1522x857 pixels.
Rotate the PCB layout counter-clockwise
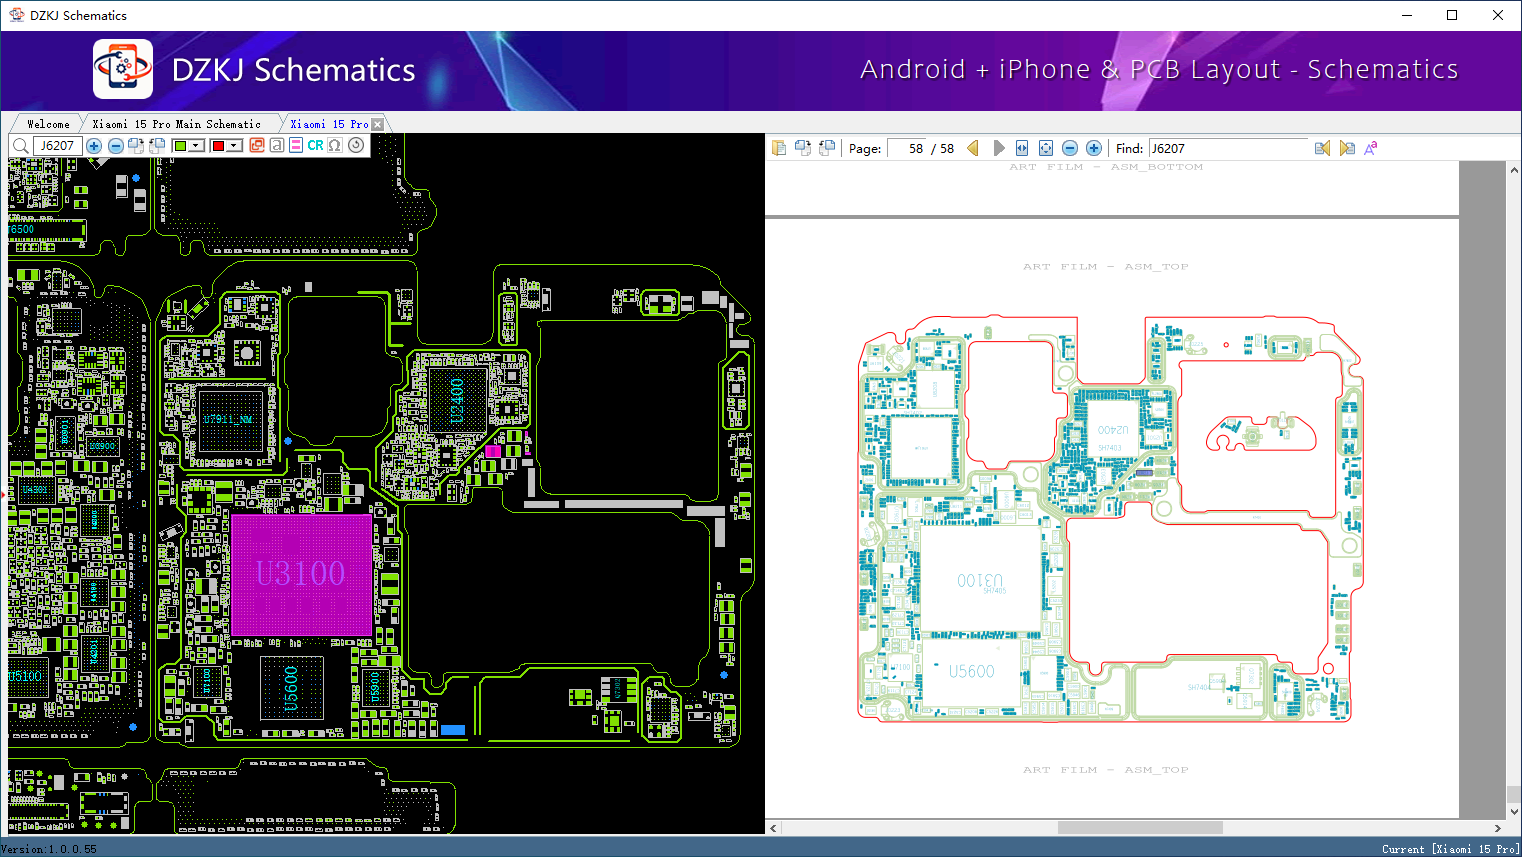tap(157, 146)
